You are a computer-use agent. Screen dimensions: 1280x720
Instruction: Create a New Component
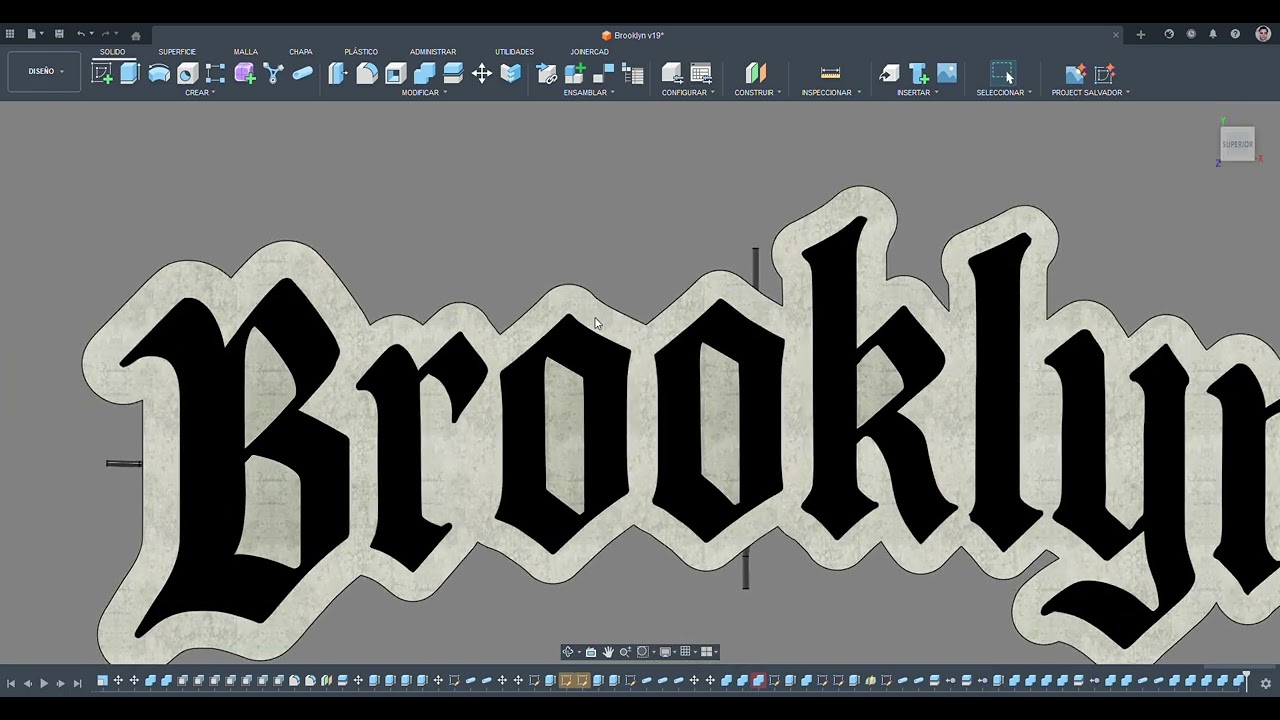[575, 73]
